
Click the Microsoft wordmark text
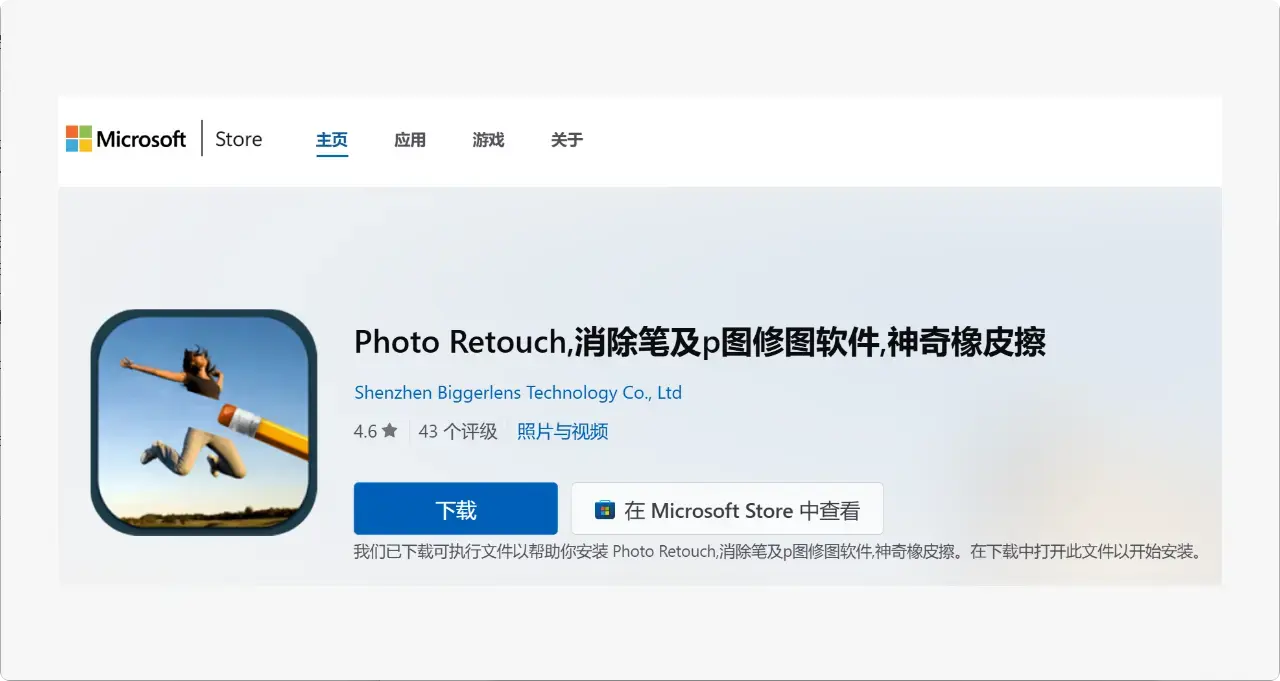141,140
